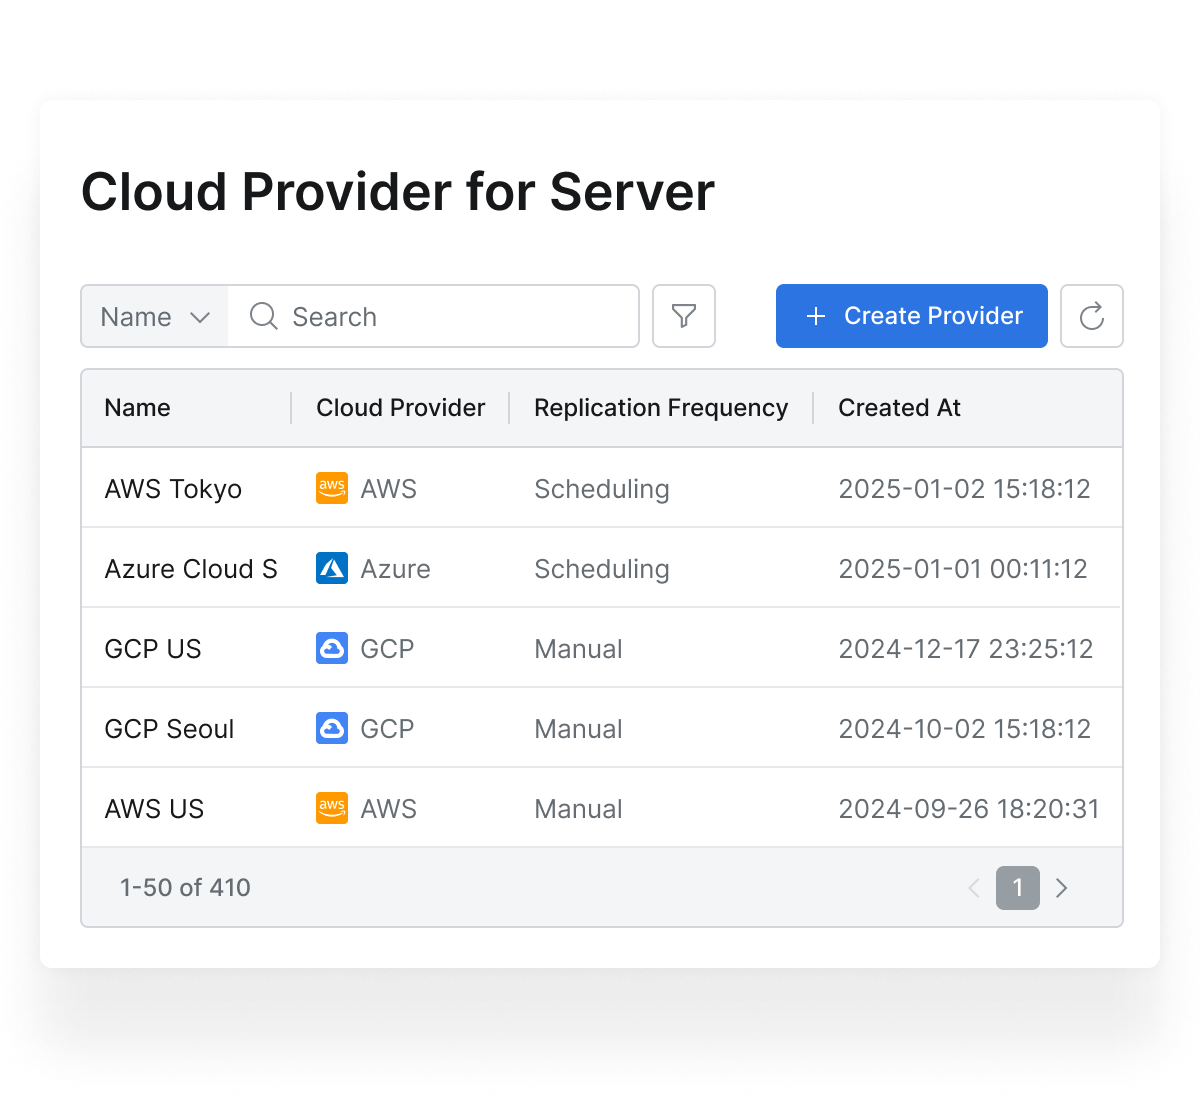Image resolution: width=1200 pixels, height=1100 pixels.
Task: Open the filter icon button
Action: coord(684,316)
